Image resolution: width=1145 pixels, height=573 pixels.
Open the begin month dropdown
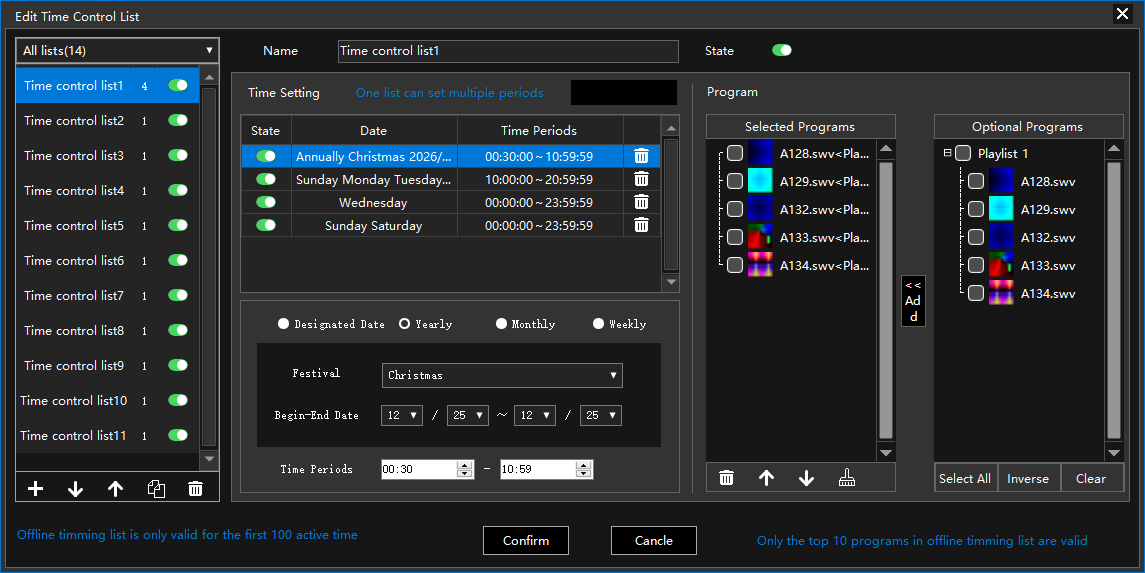tap(402, 415)
